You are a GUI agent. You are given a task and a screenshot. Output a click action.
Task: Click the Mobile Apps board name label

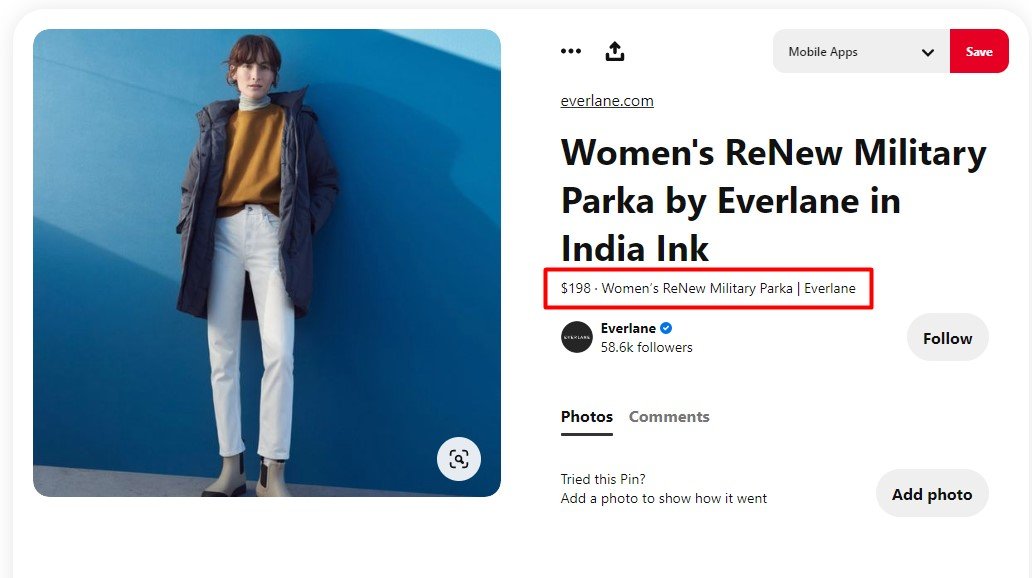(823, 51)
